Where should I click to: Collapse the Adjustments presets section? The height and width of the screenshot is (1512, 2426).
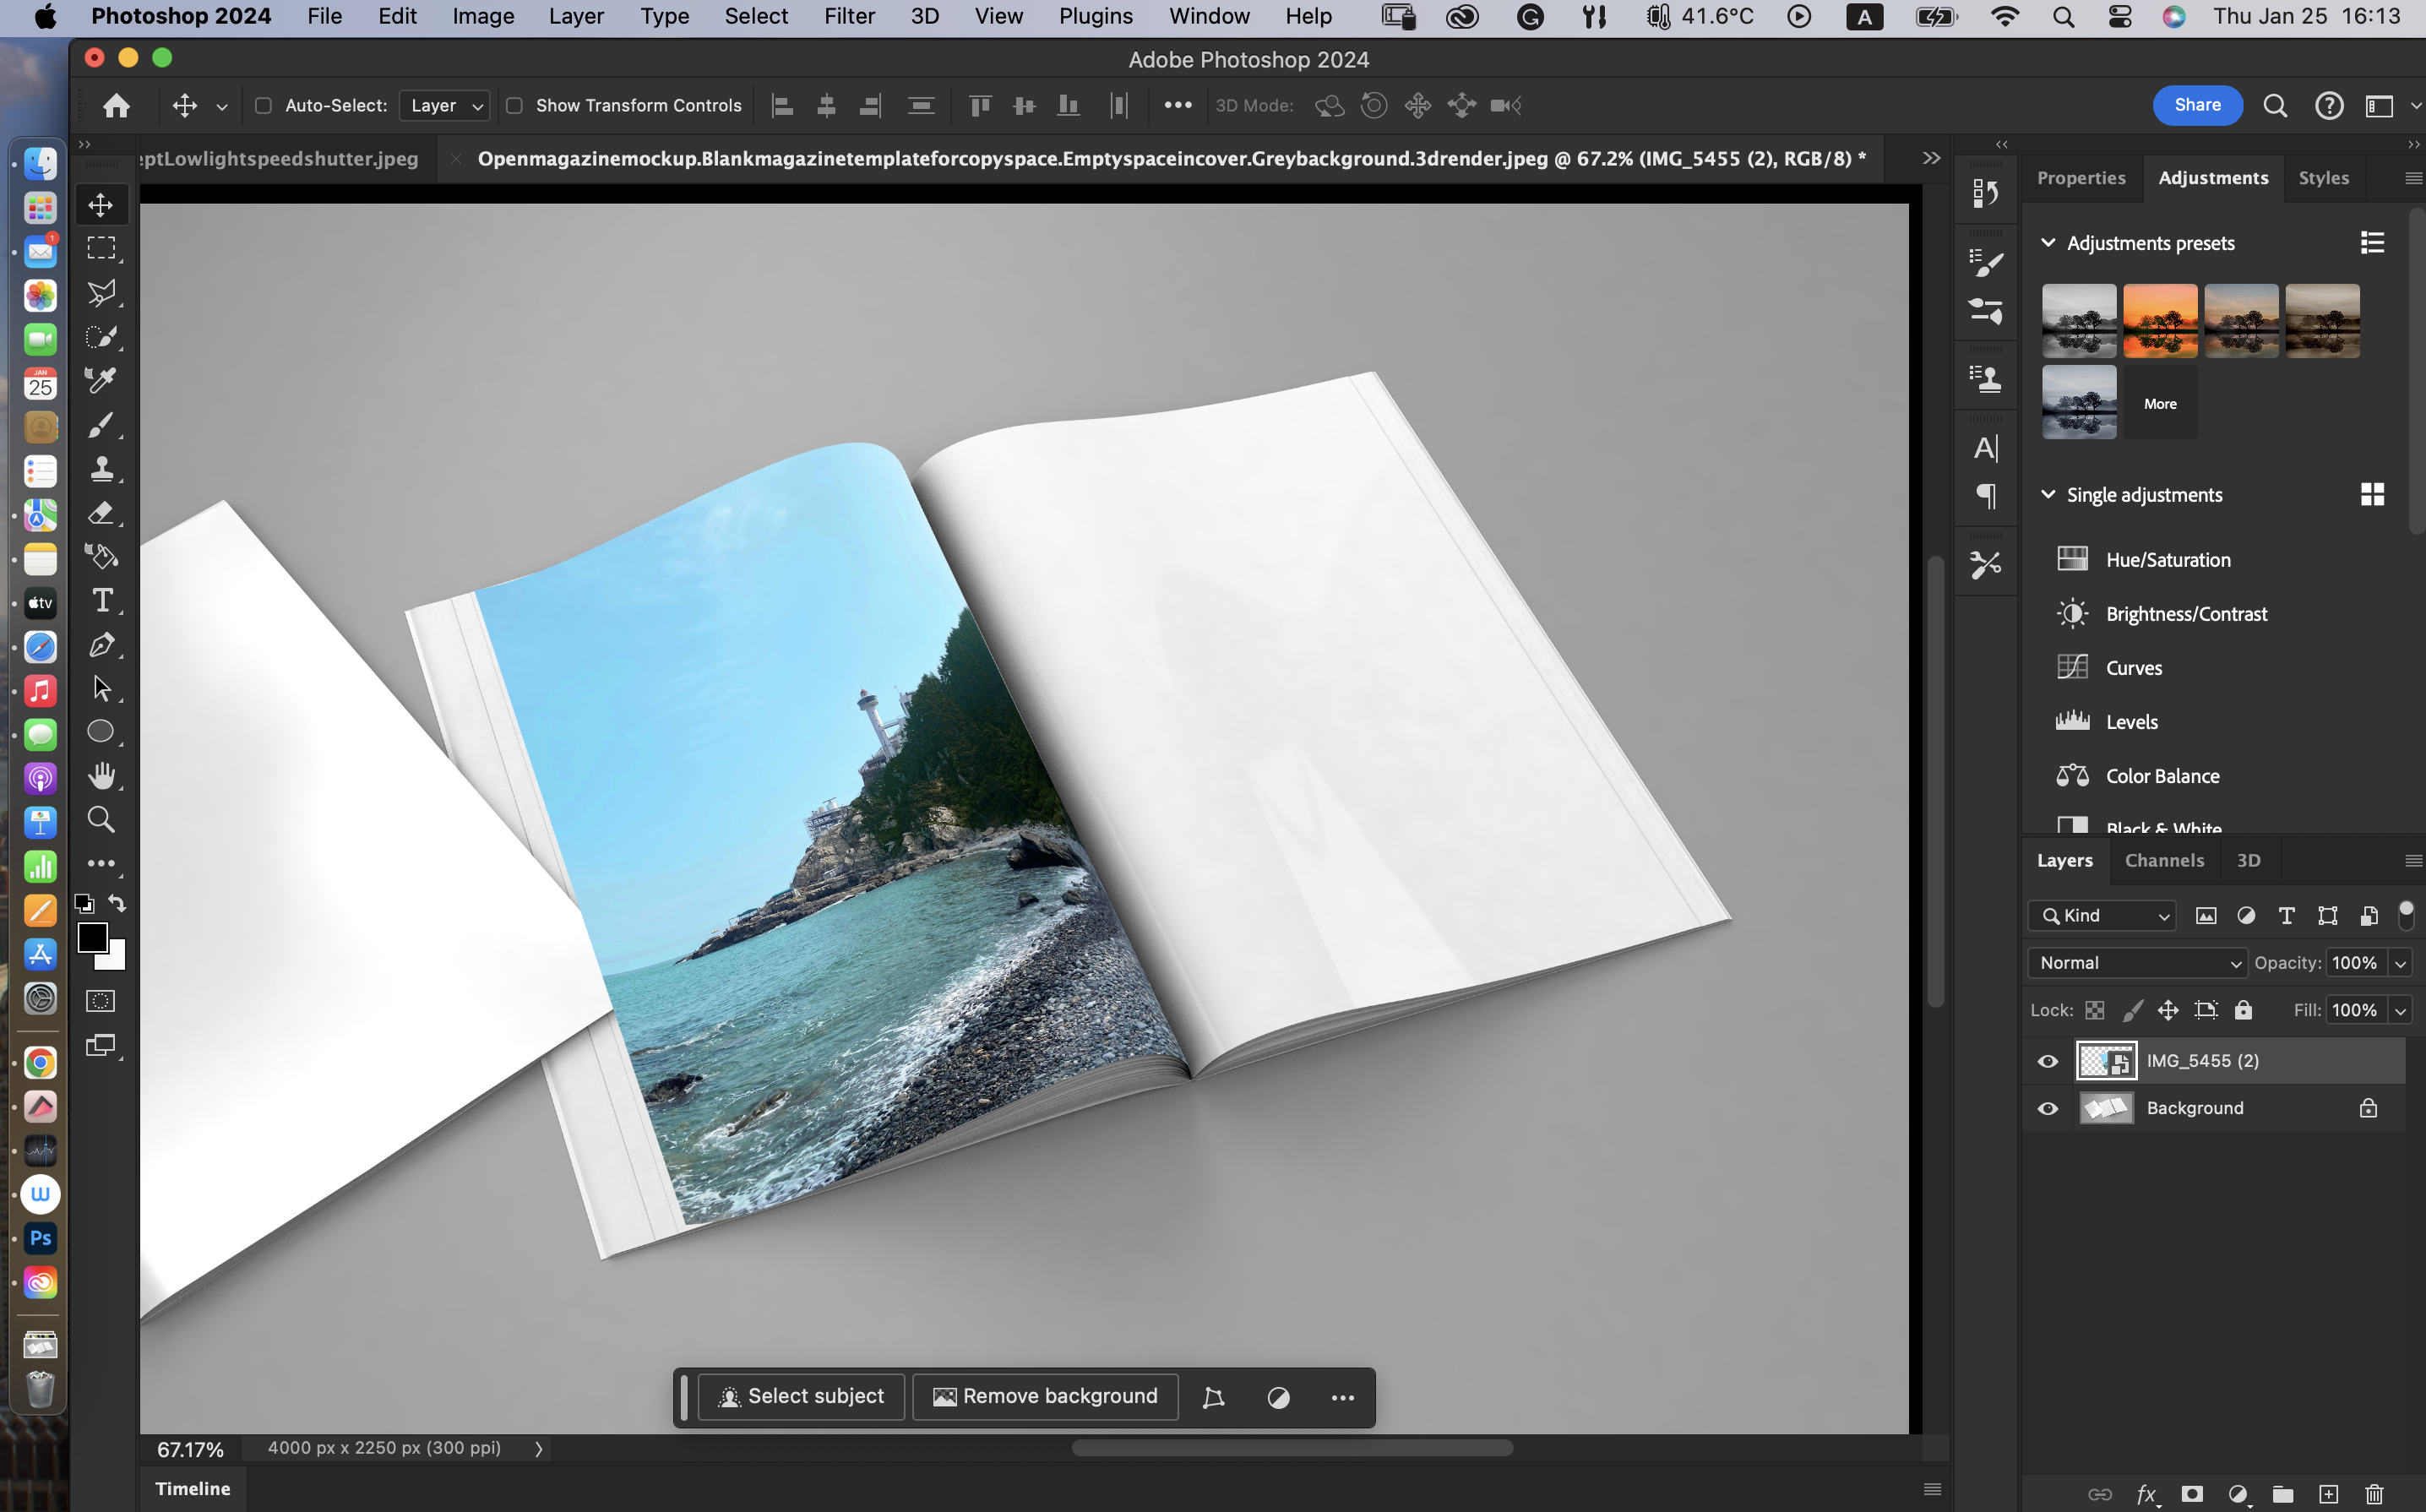(x=2047, y=243)
